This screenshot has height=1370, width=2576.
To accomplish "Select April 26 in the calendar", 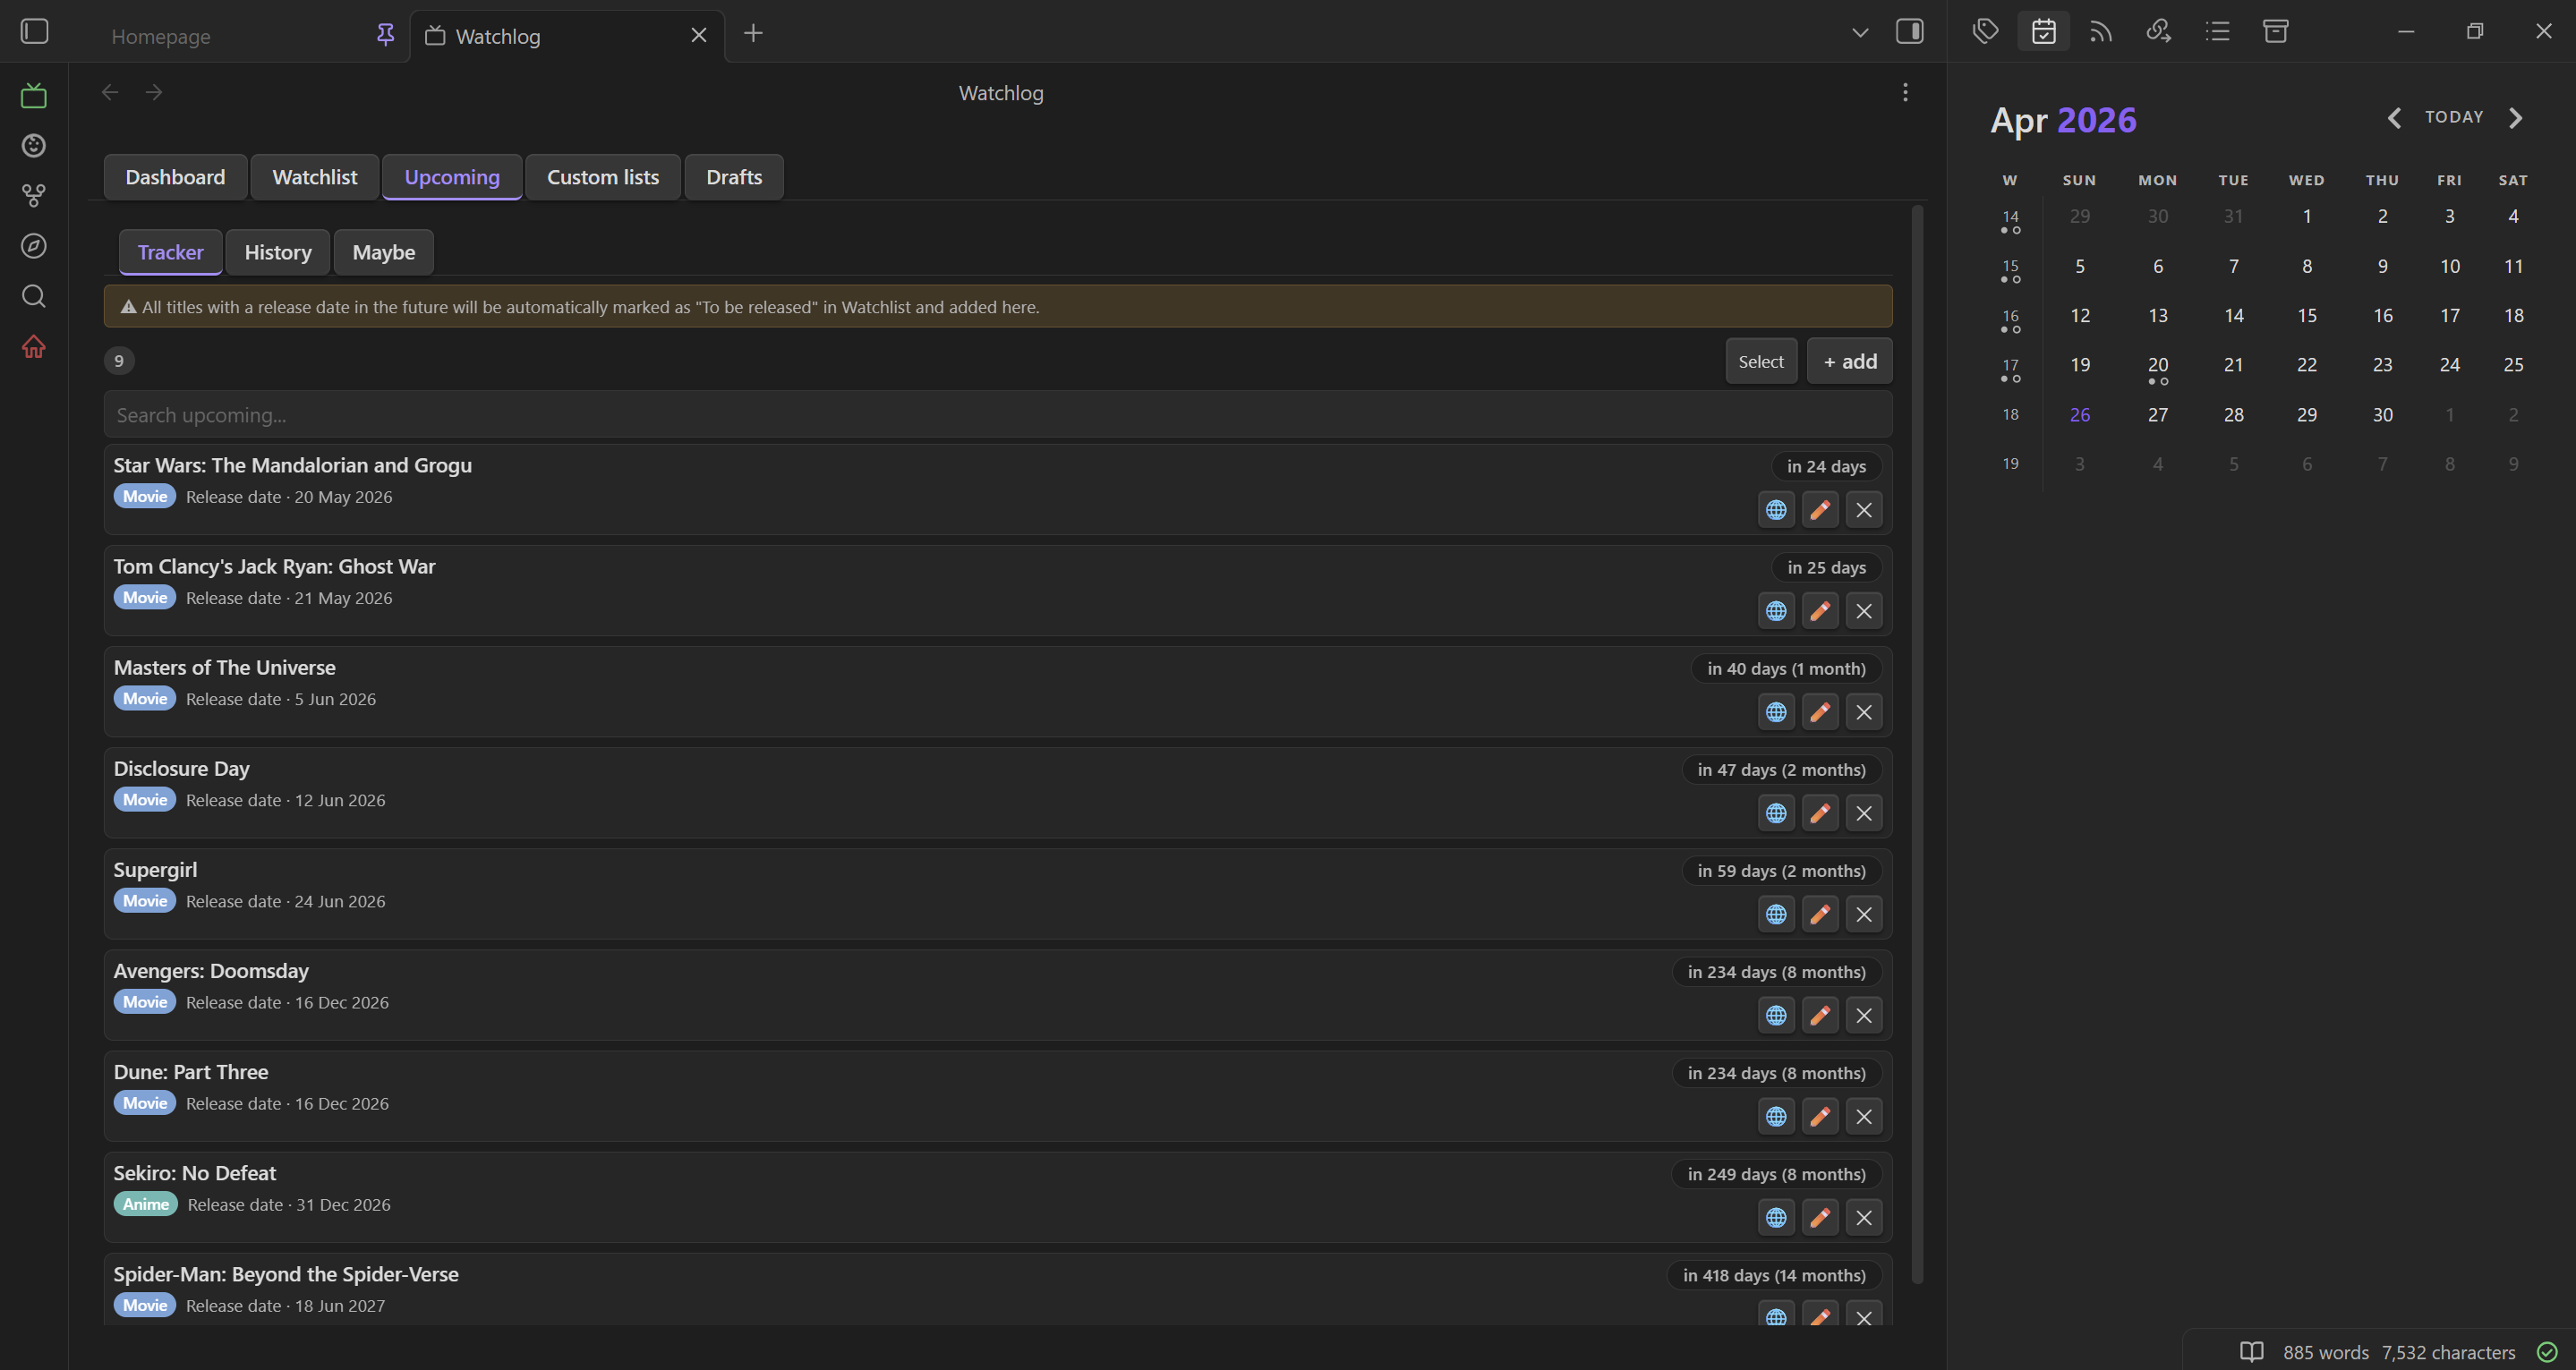I will coord(2080,415).
